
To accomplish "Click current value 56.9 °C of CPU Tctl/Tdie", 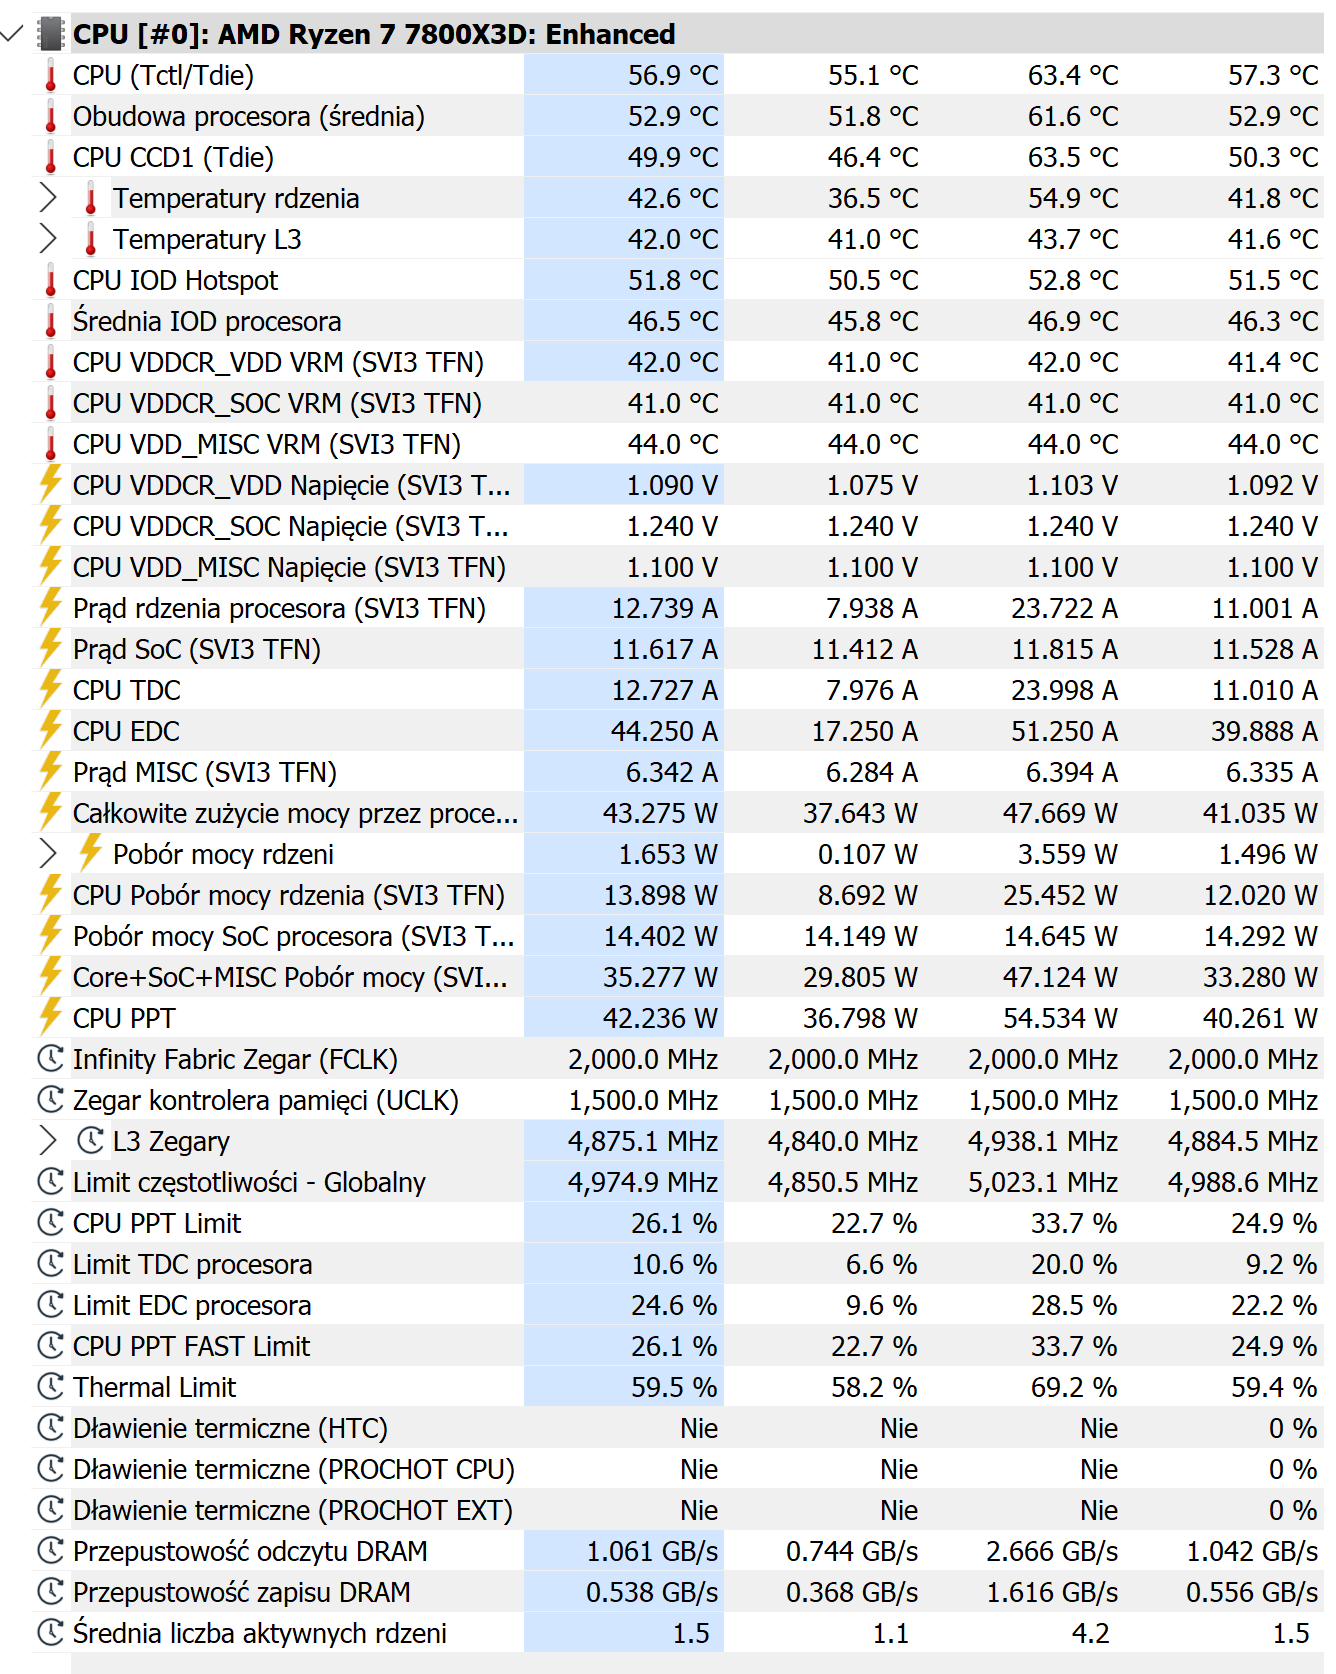I will (x=673, y=75).
